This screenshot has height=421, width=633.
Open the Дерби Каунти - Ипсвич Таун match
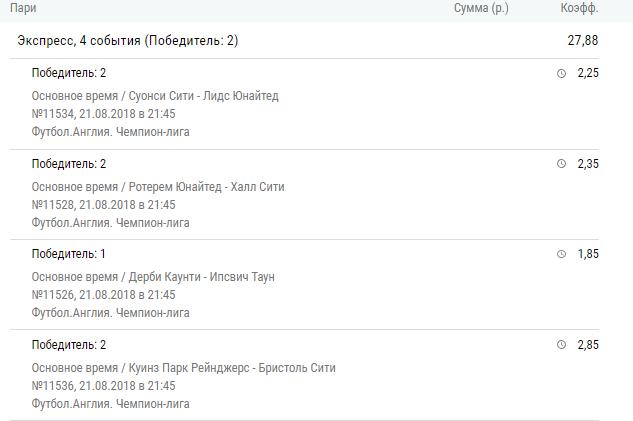tap(201, 277)
